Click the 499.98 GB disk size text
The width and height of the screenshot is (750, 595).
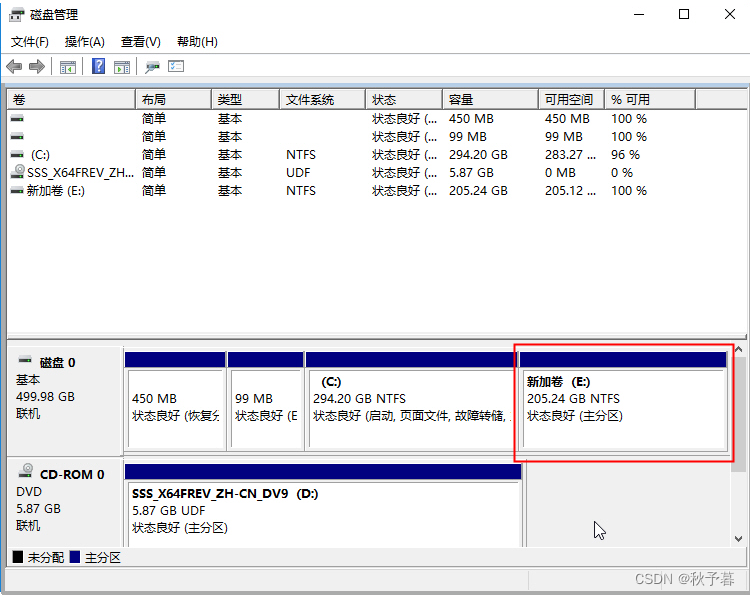[45, 397]
